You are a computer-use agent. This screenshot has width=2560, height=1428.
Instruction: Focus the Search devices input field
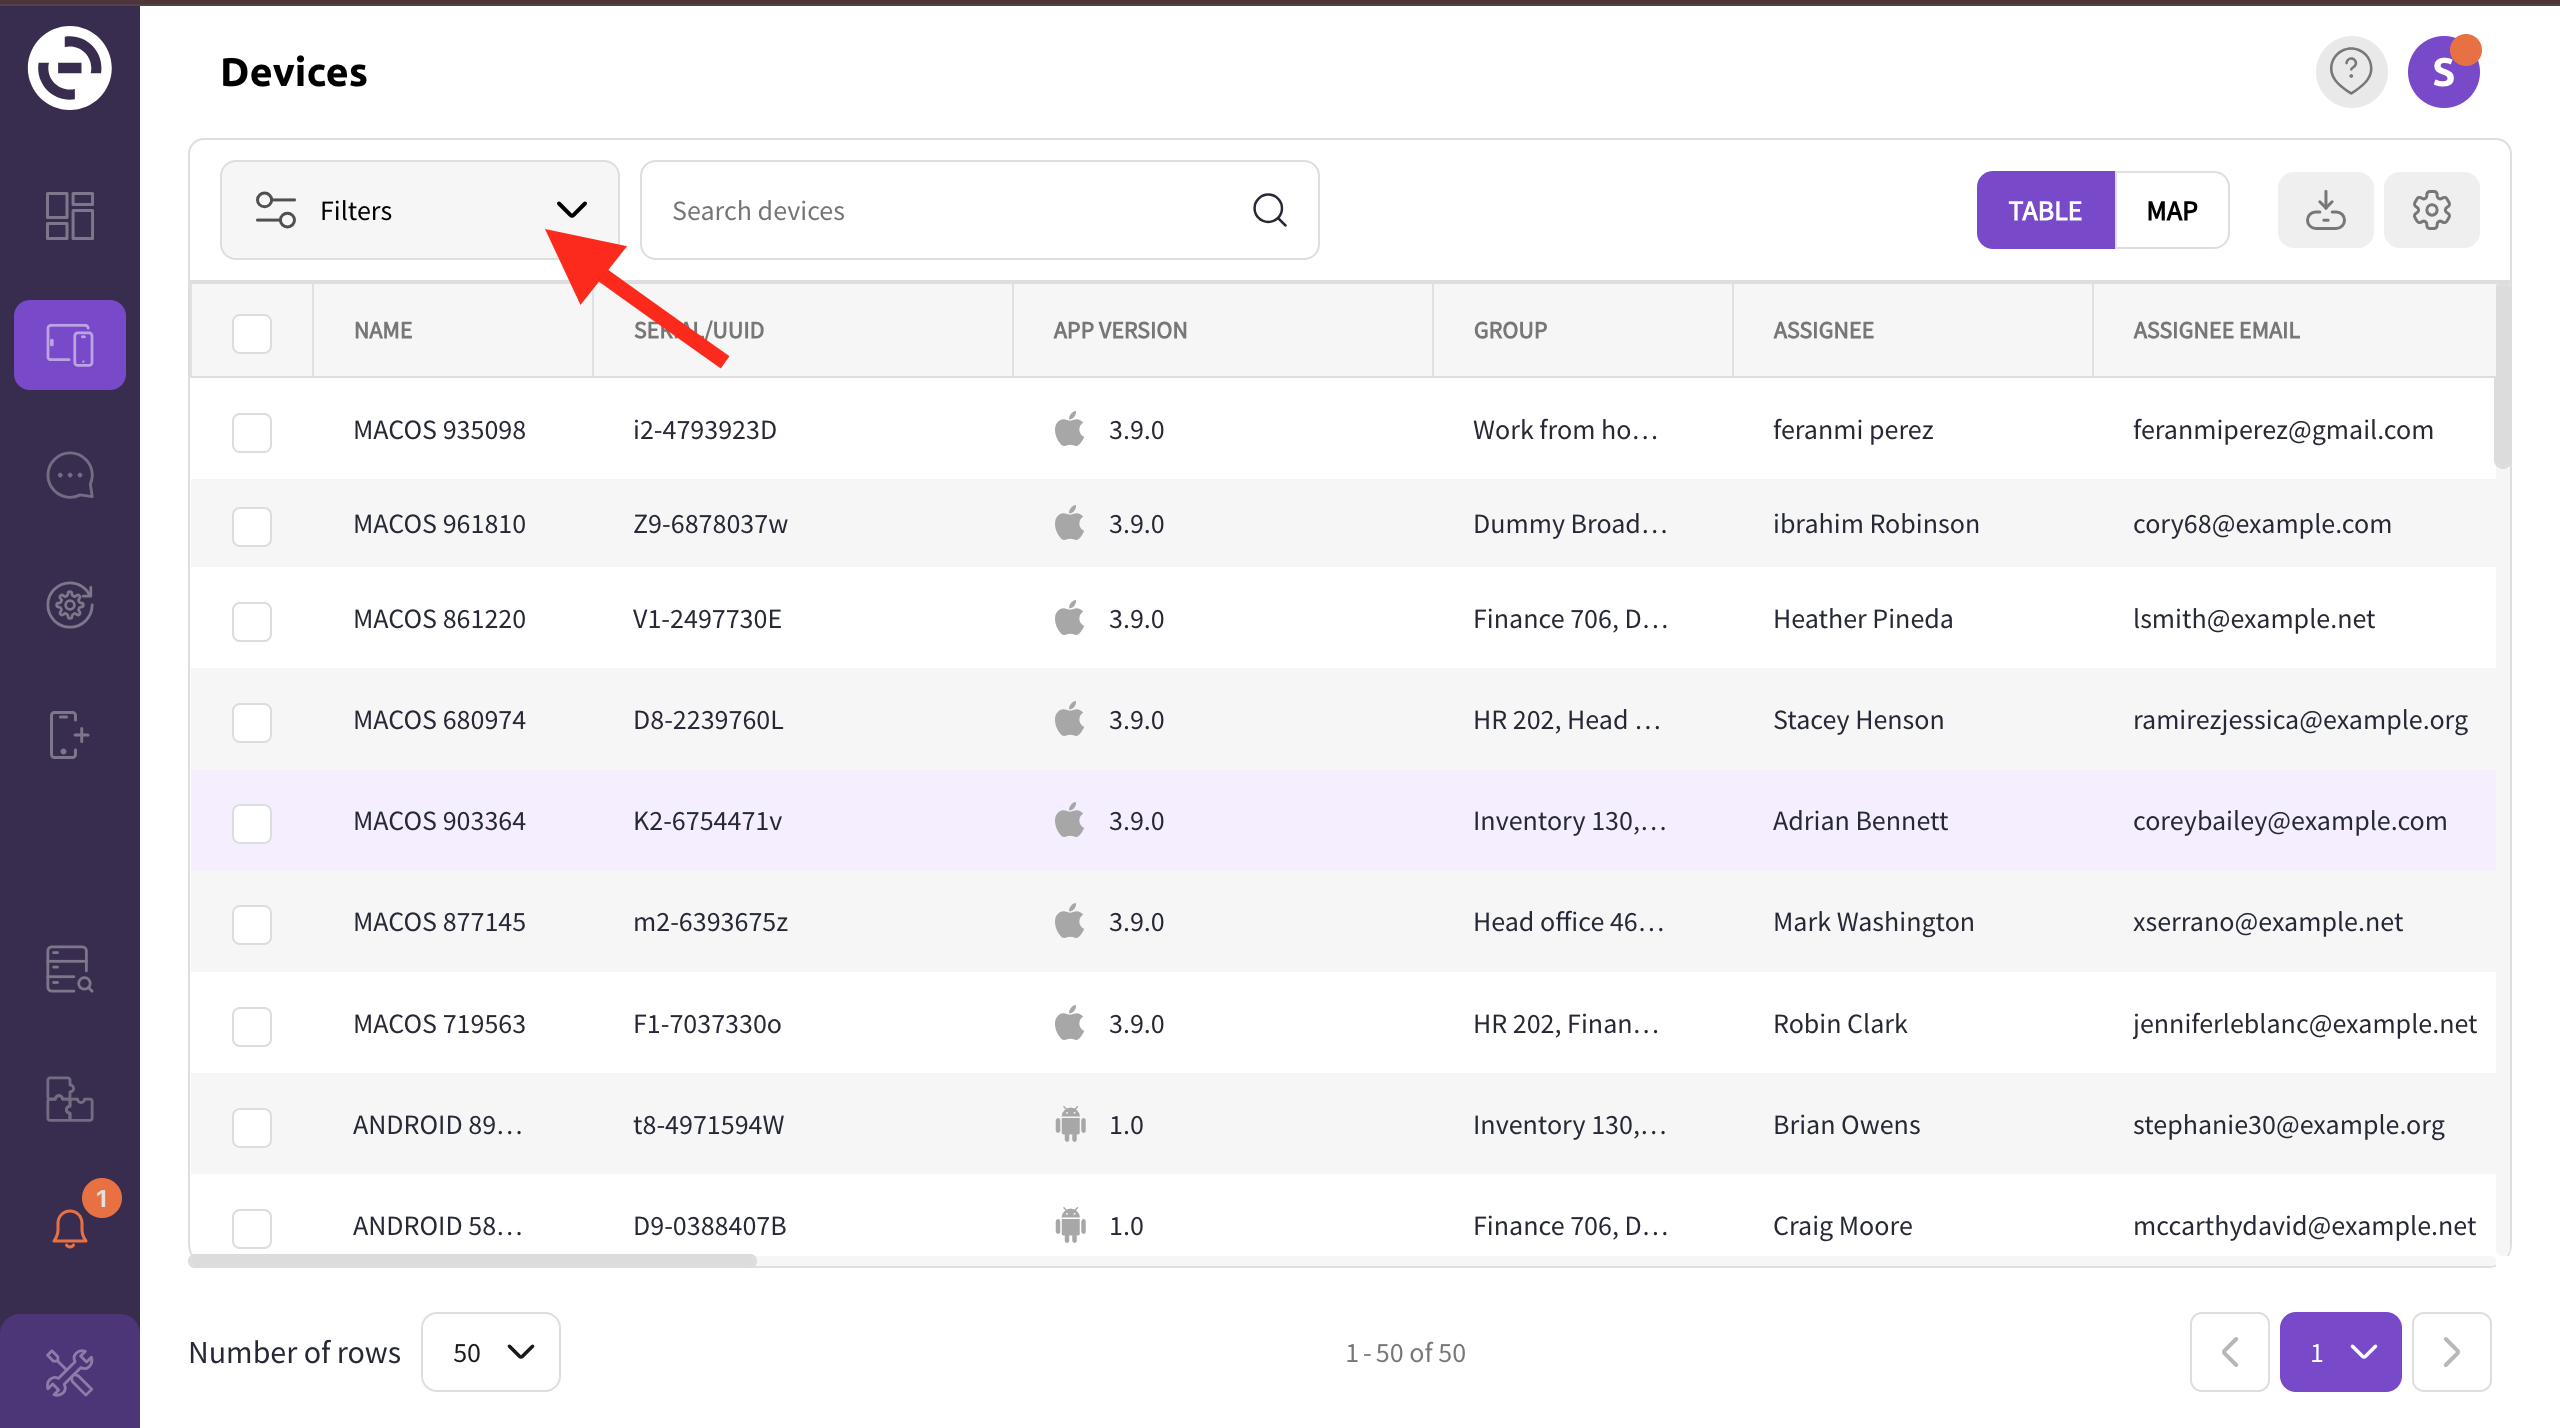point(980,210)
